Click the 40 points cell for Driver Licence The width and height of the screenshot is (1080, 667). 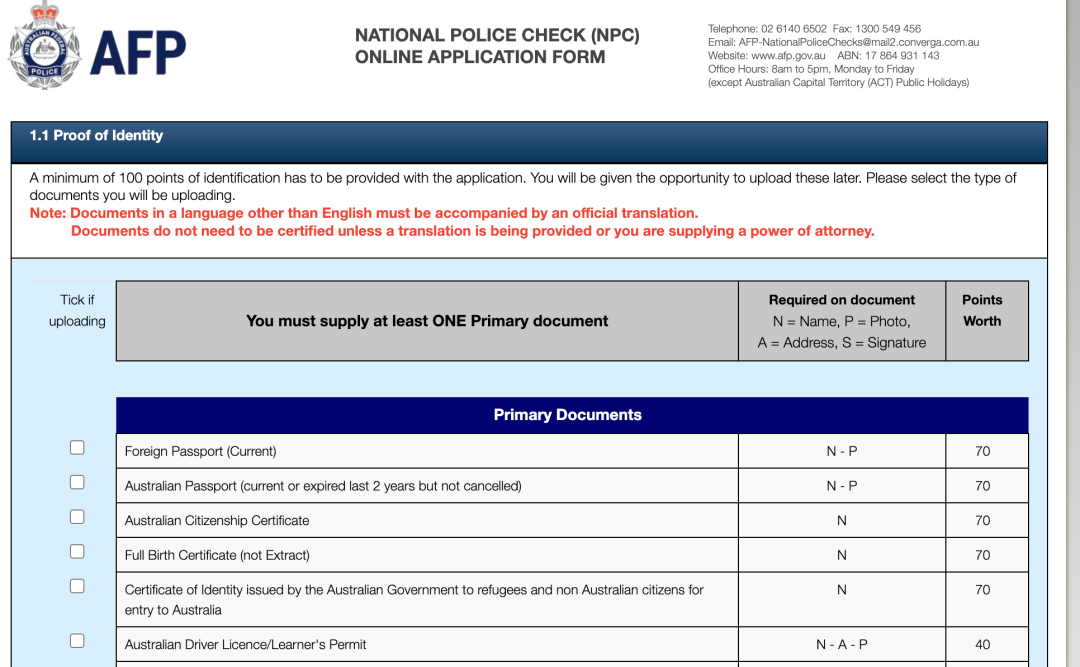point(982,645)
